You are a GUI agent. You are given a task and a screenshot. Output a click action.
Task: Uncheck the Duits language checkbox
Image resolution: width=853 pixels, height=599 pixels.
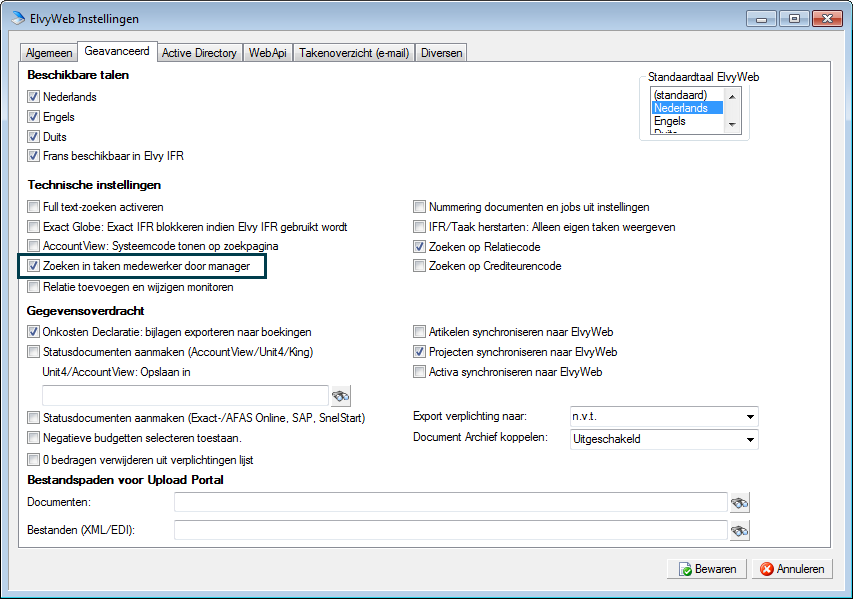click(34, 137)
